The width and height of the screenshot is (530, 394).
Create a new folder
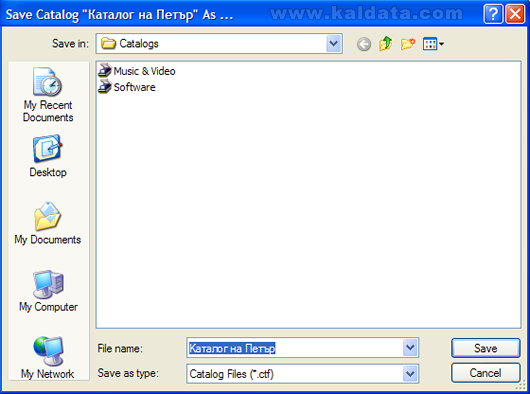click(408, 44)
